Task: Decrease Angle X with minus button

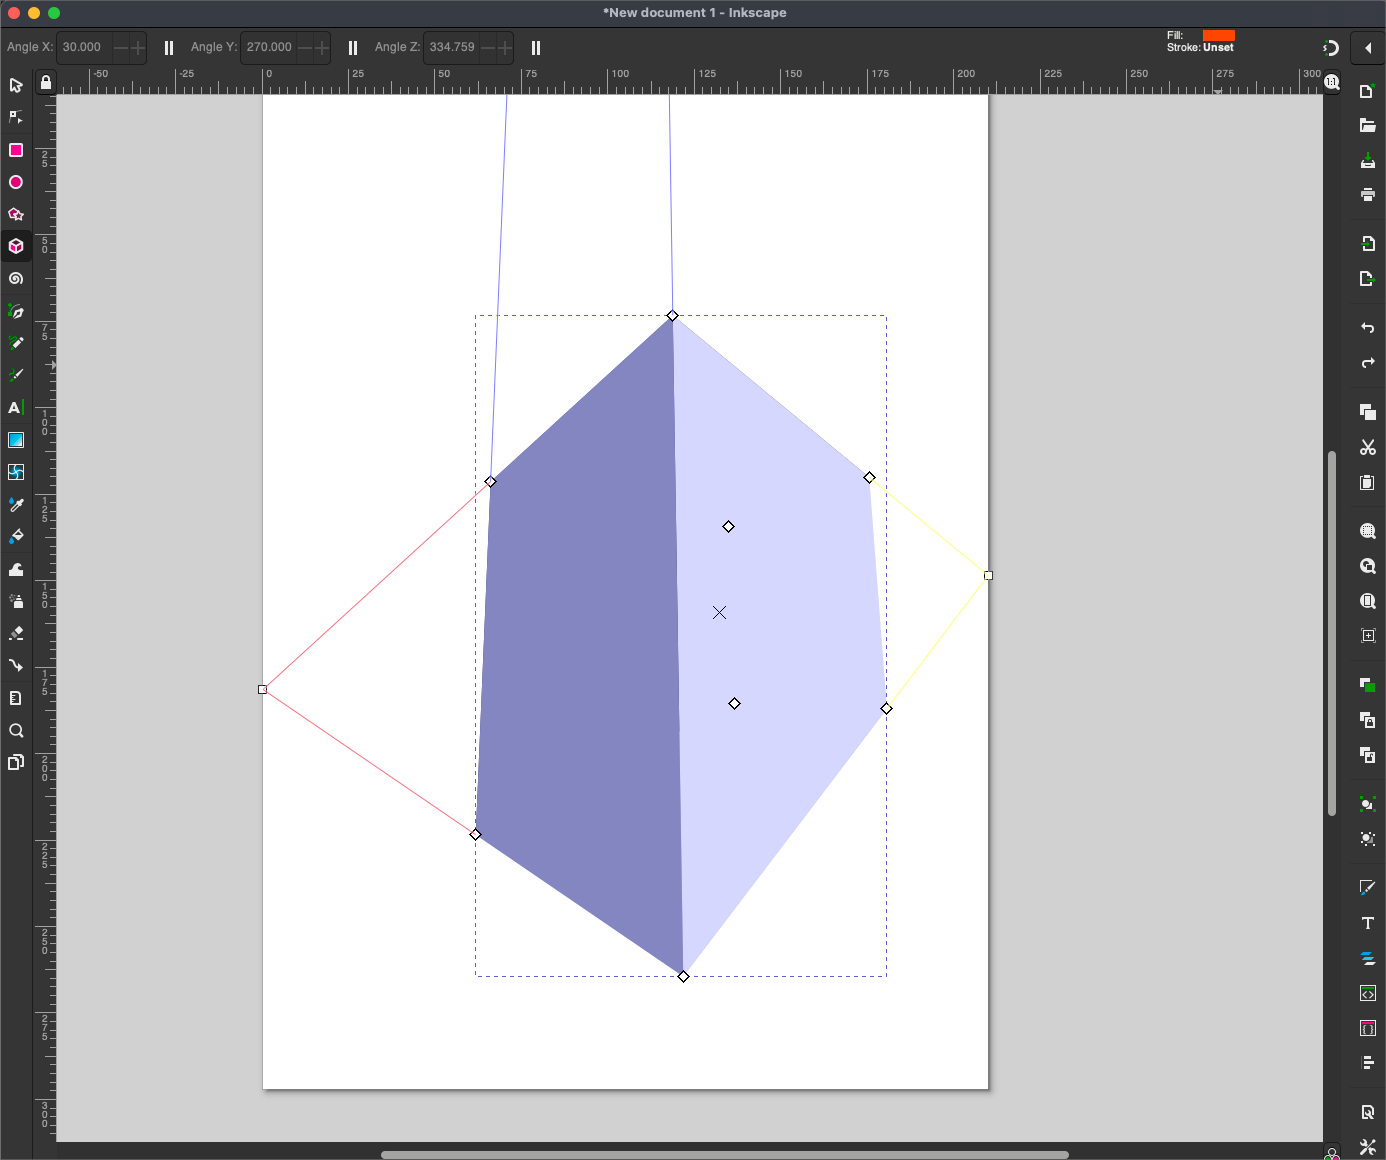Action: 121,48
